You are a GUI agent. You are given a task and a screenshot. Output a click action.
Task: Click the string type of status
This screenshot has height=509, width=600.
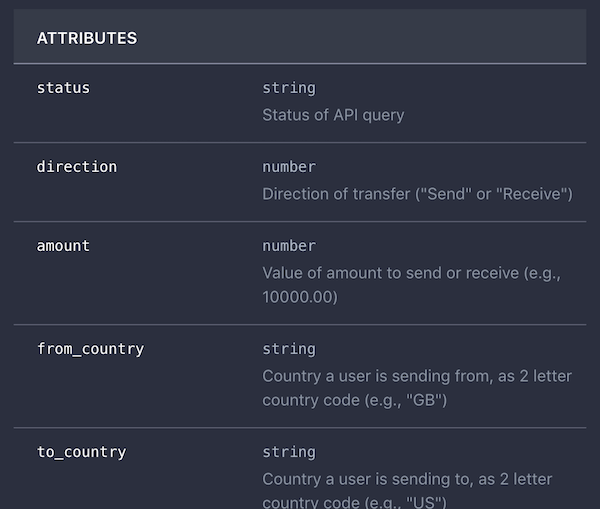coord(289,88)
